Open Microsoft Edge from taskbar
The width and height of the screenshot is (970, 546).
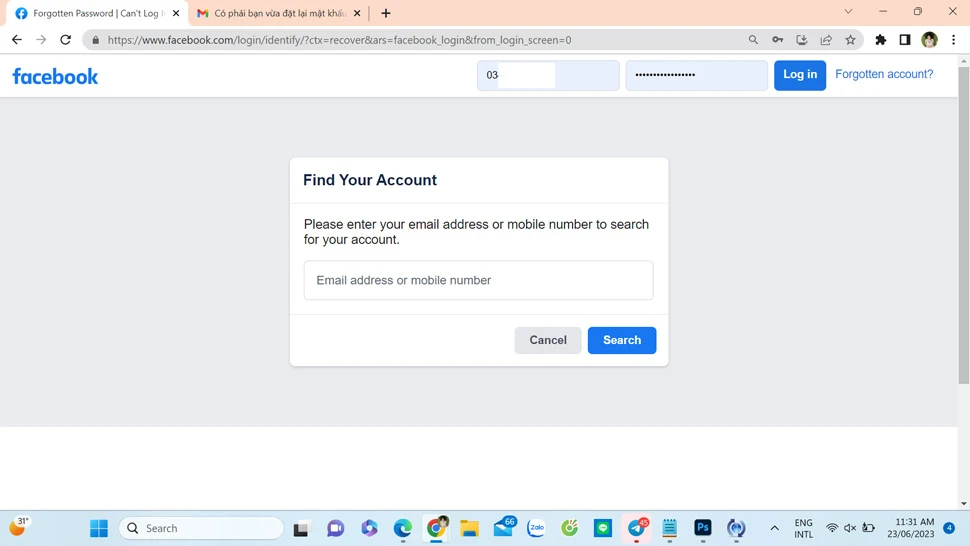click(x=403, y=528)
